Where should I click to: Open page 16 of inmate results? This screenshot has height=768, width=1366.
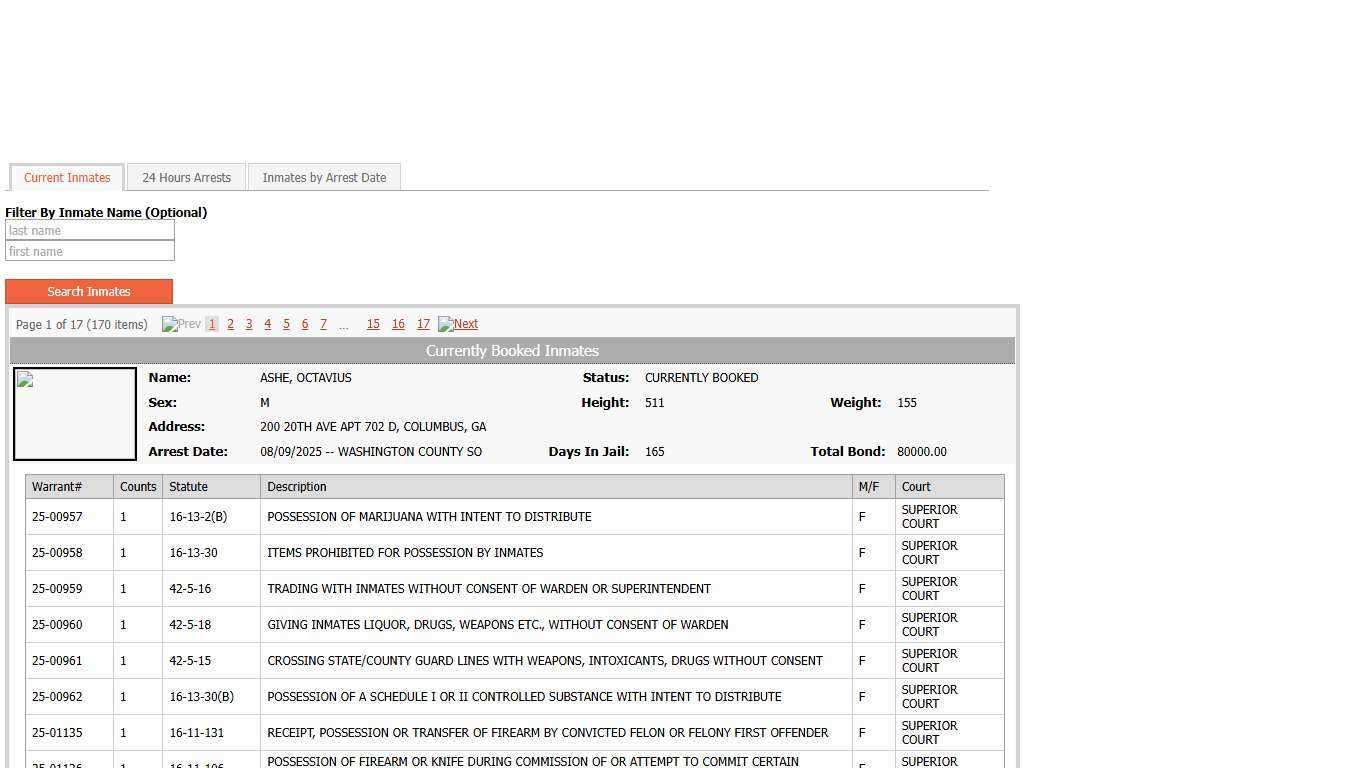click(398, 324)
